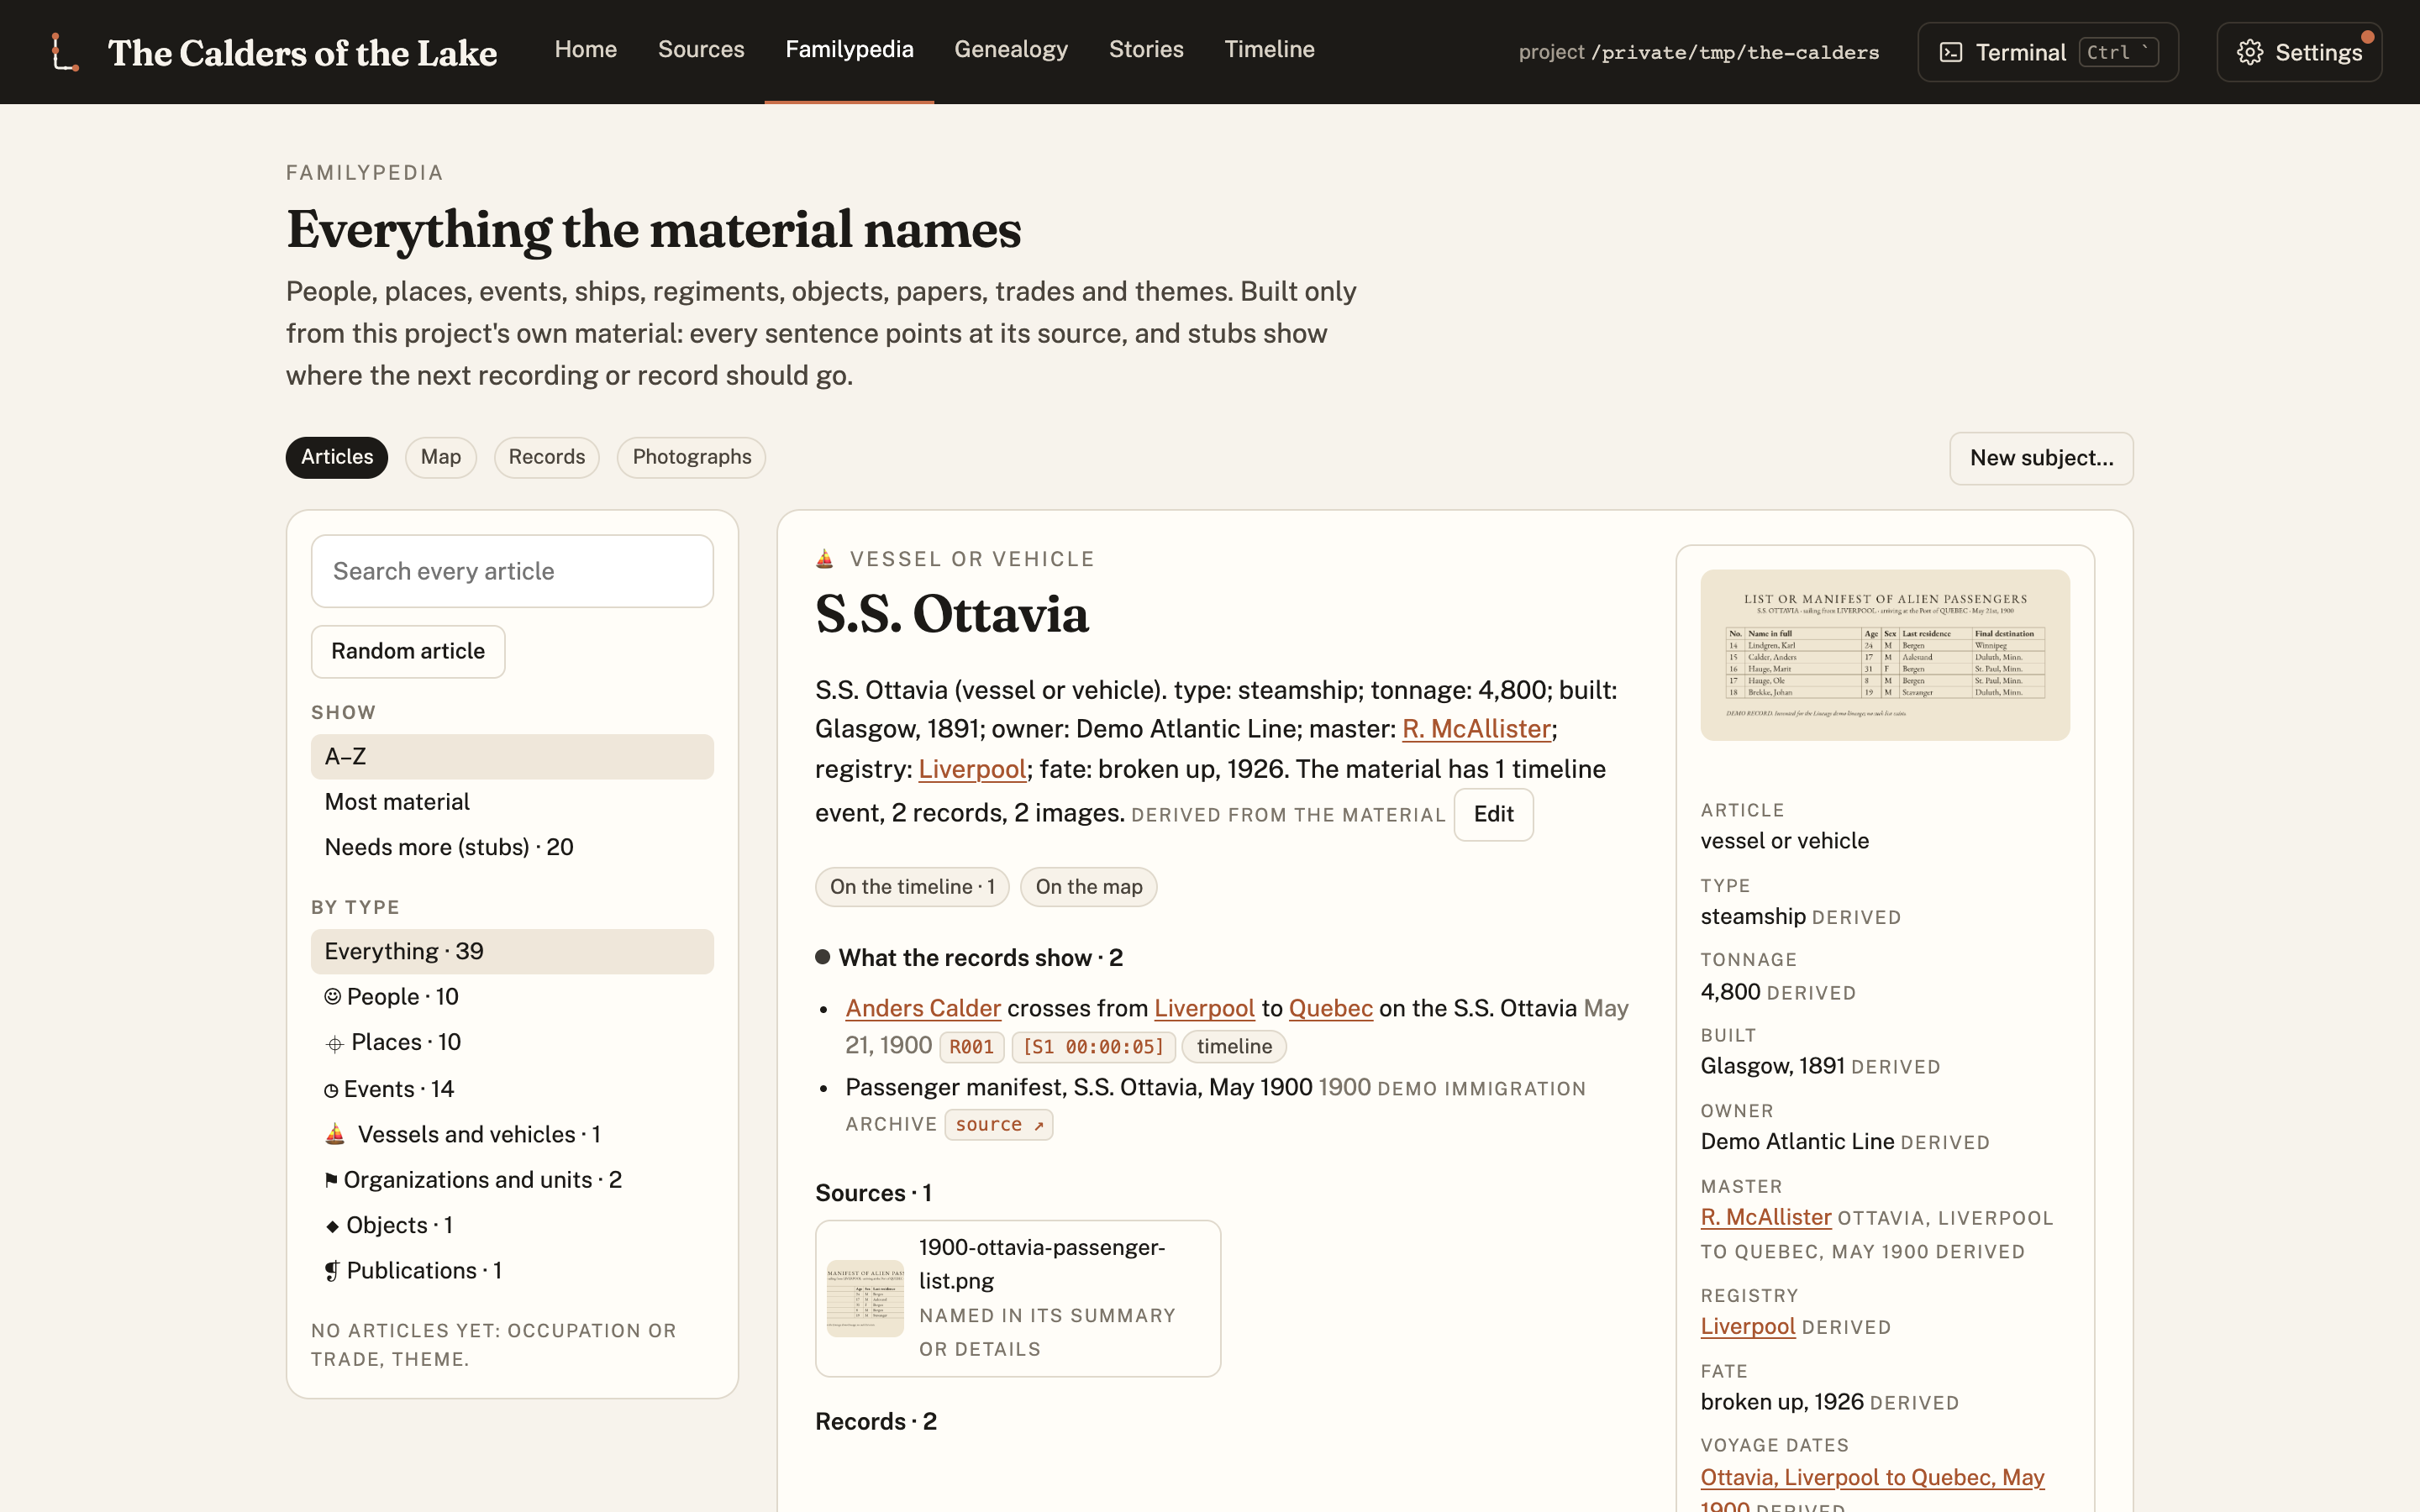
Task: Focus the Search every article field
Action: point(512,571)
